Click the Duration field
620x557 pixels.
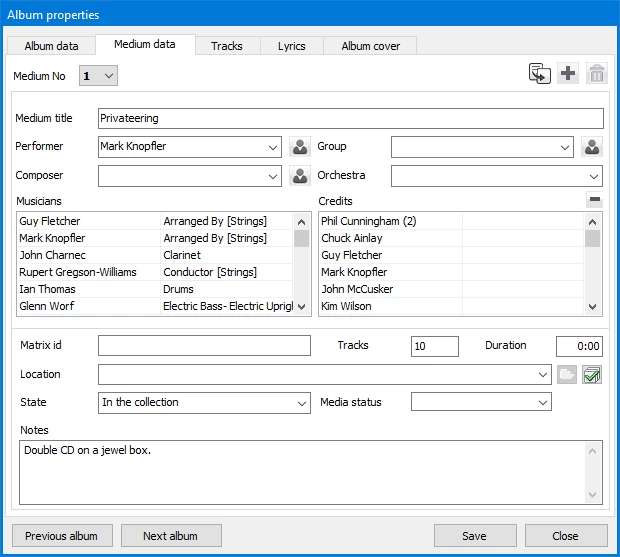click(579, 346)
